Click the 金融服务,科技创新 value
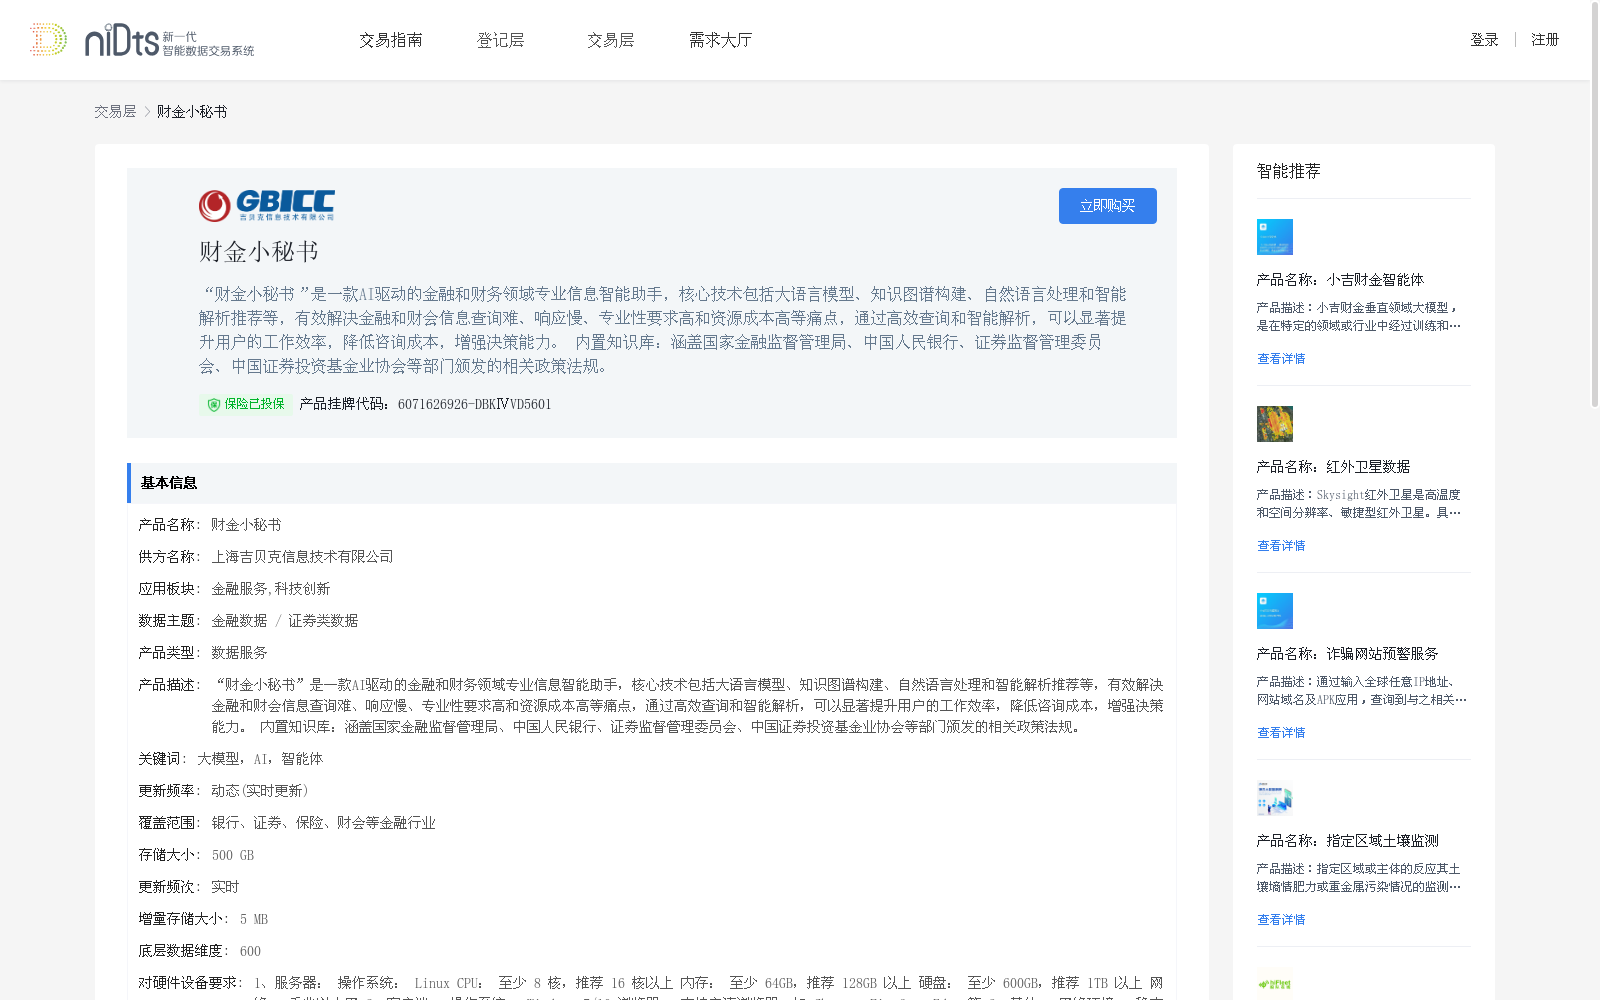Image resolution: width=1600 pixels, height=1000 pixels. tap(271, 589)
